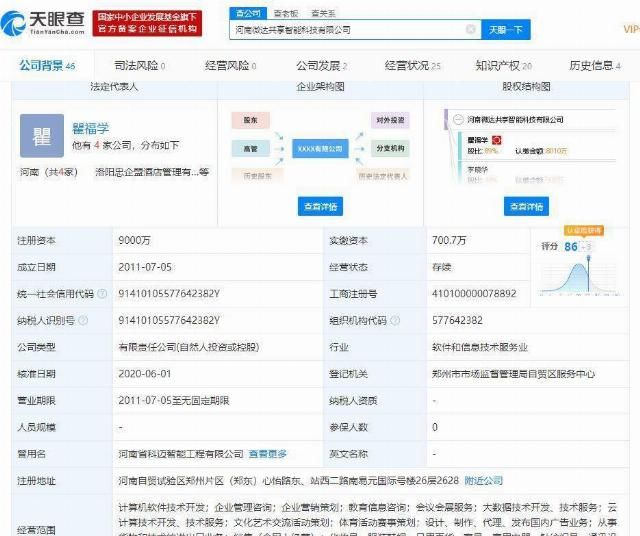Screen dimensions: 640x536
Task: Open legal representative 瞿福学 link
Action: click(91, 128)
